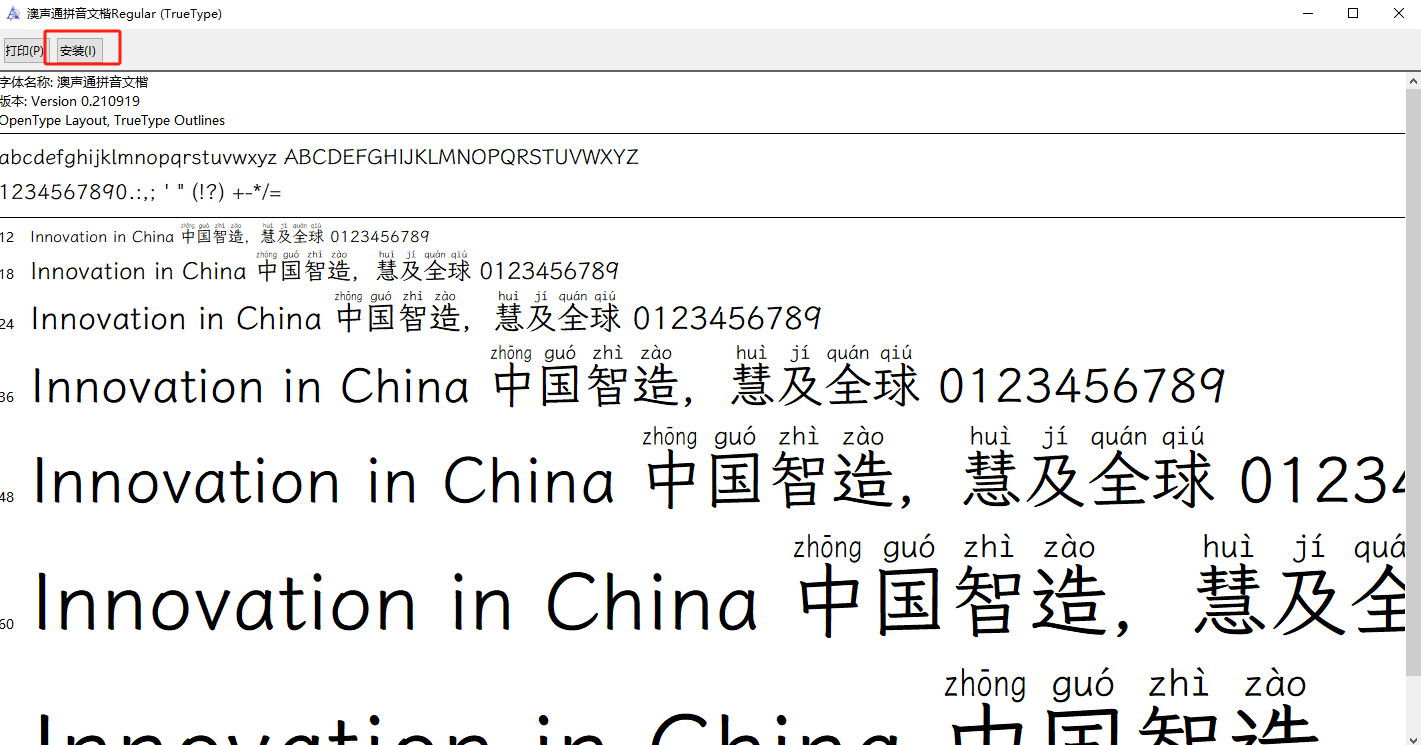Click the 安装(I) install button
Image resolution: width=1421 pixels, height=745 pixels.
pyautogui.click(x=78, y=51)
